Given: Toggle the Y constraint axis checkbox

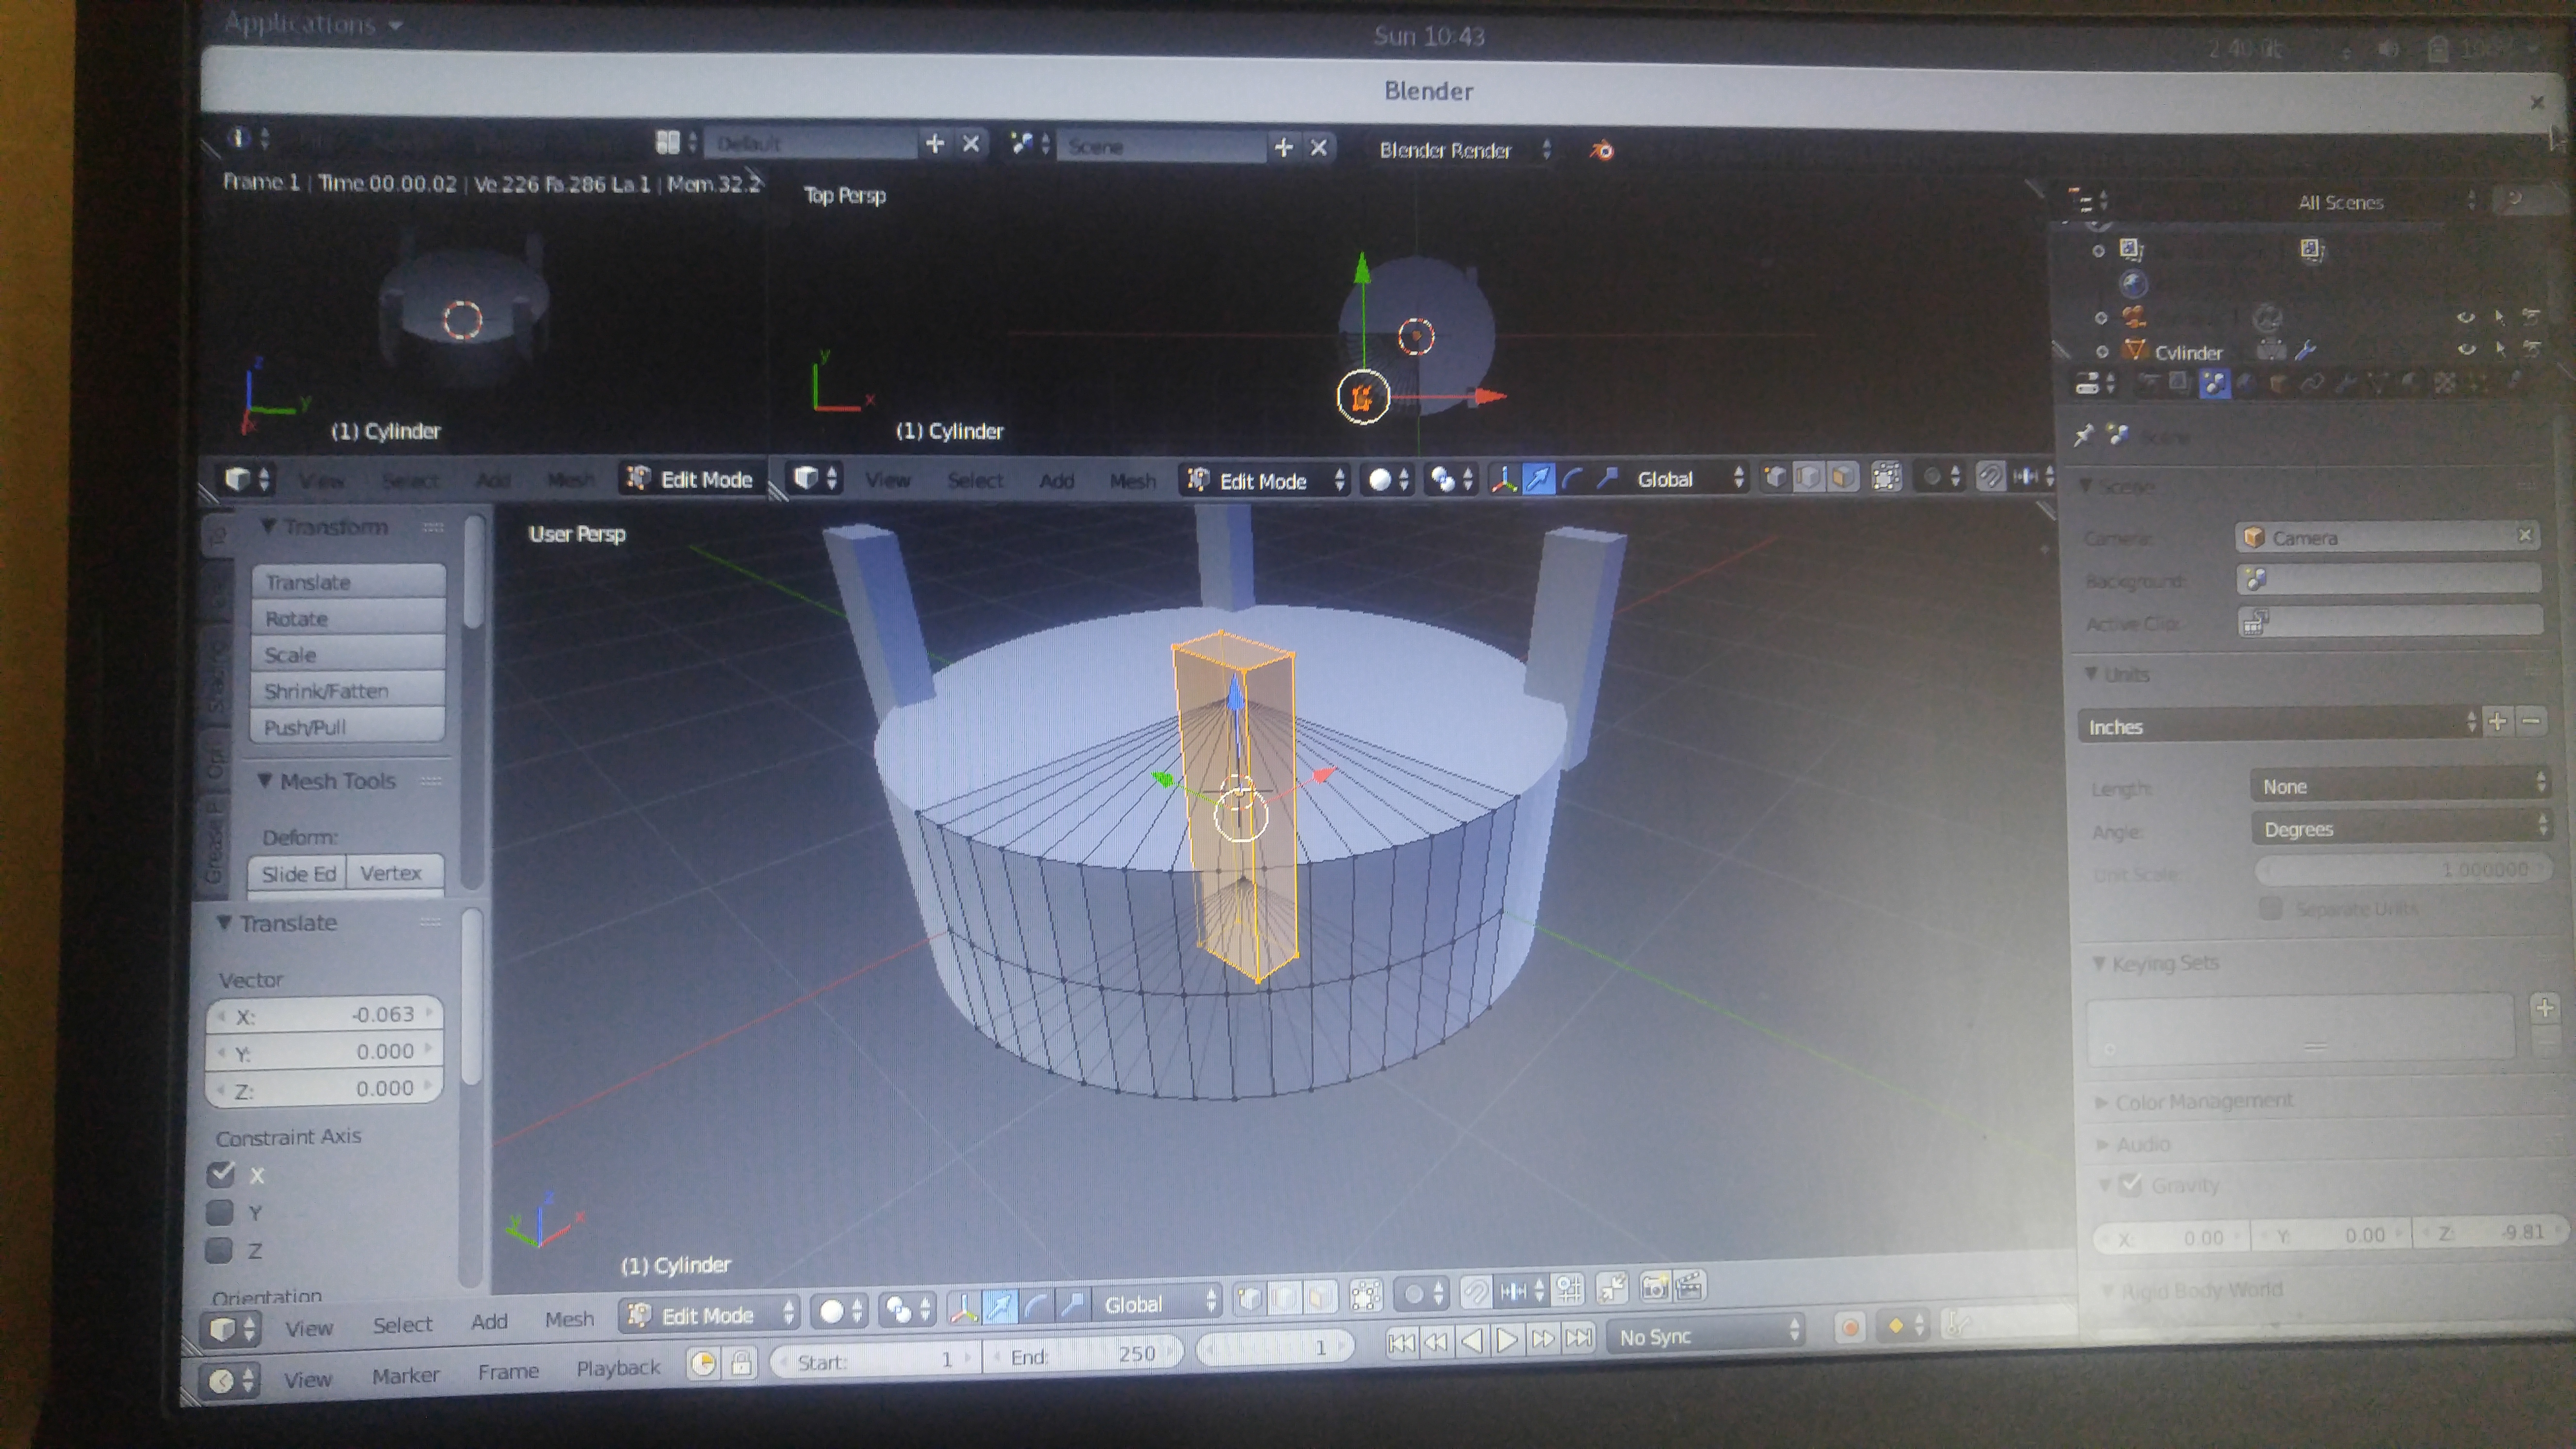Looking at the screenshot, I should [x=219, y=1212].
